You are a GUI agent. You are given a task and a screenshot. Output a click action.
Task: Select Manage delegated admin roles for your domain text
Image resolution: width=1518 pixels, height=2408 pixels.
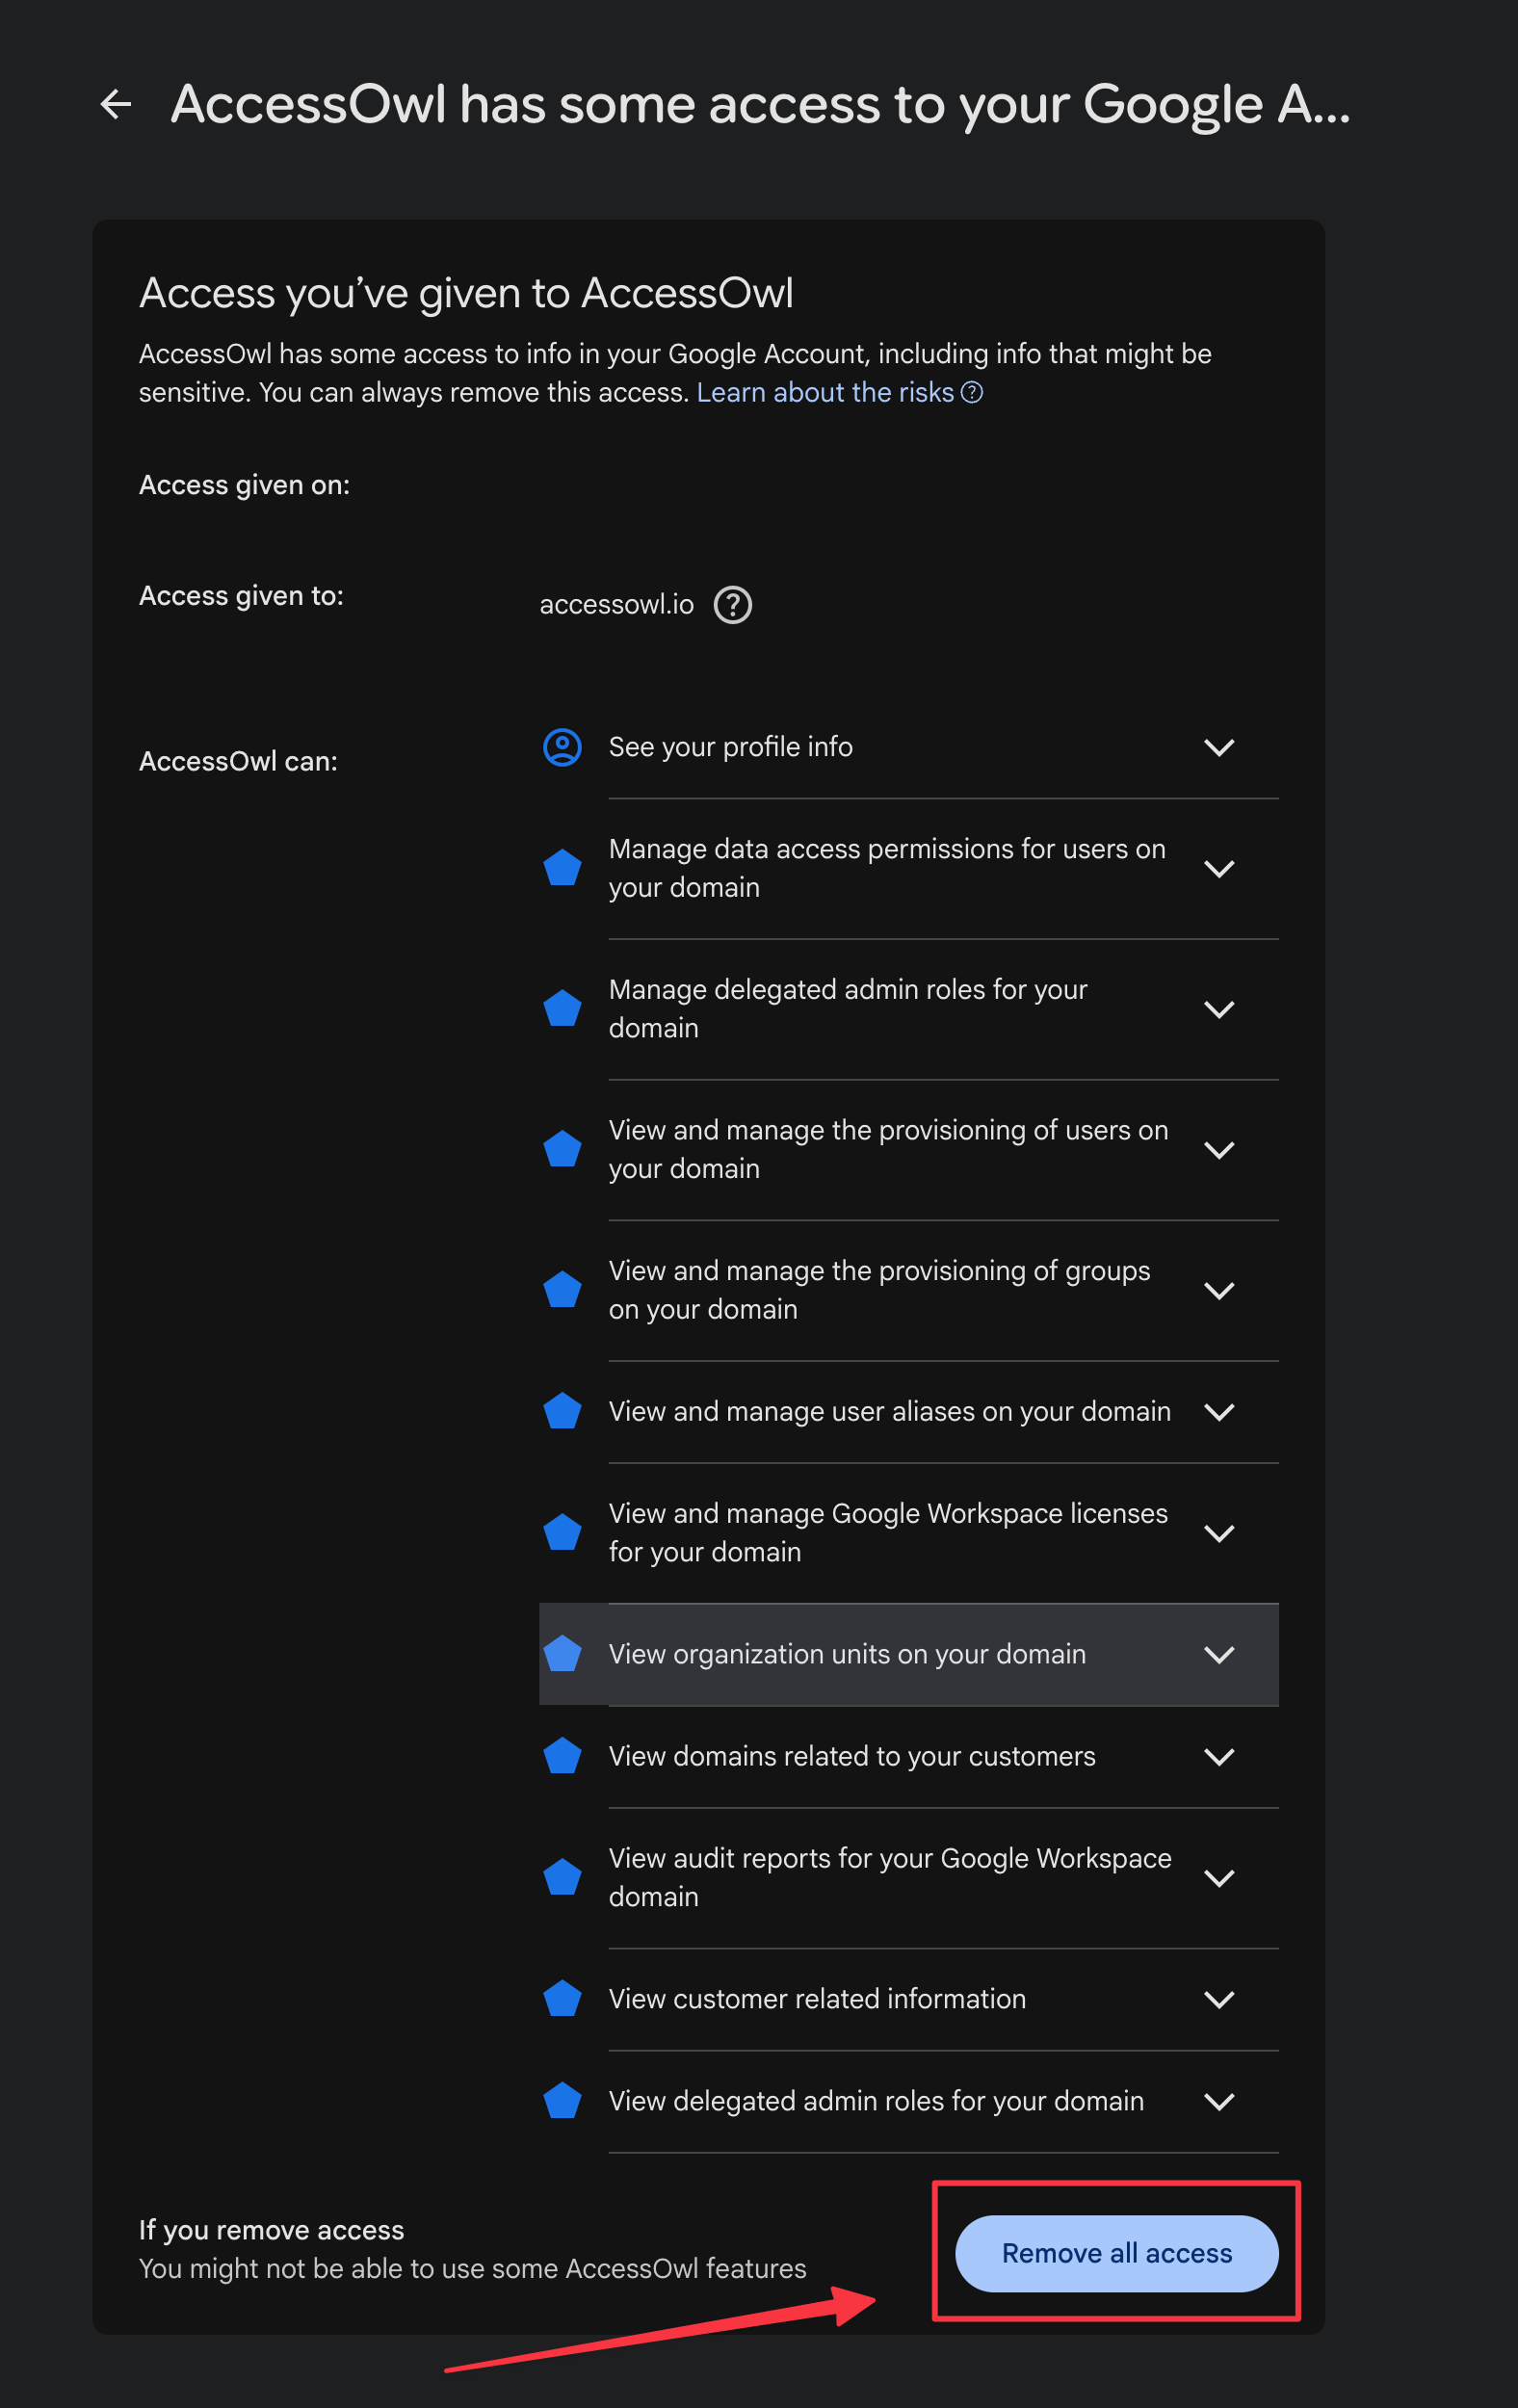tap(848, 1009)
